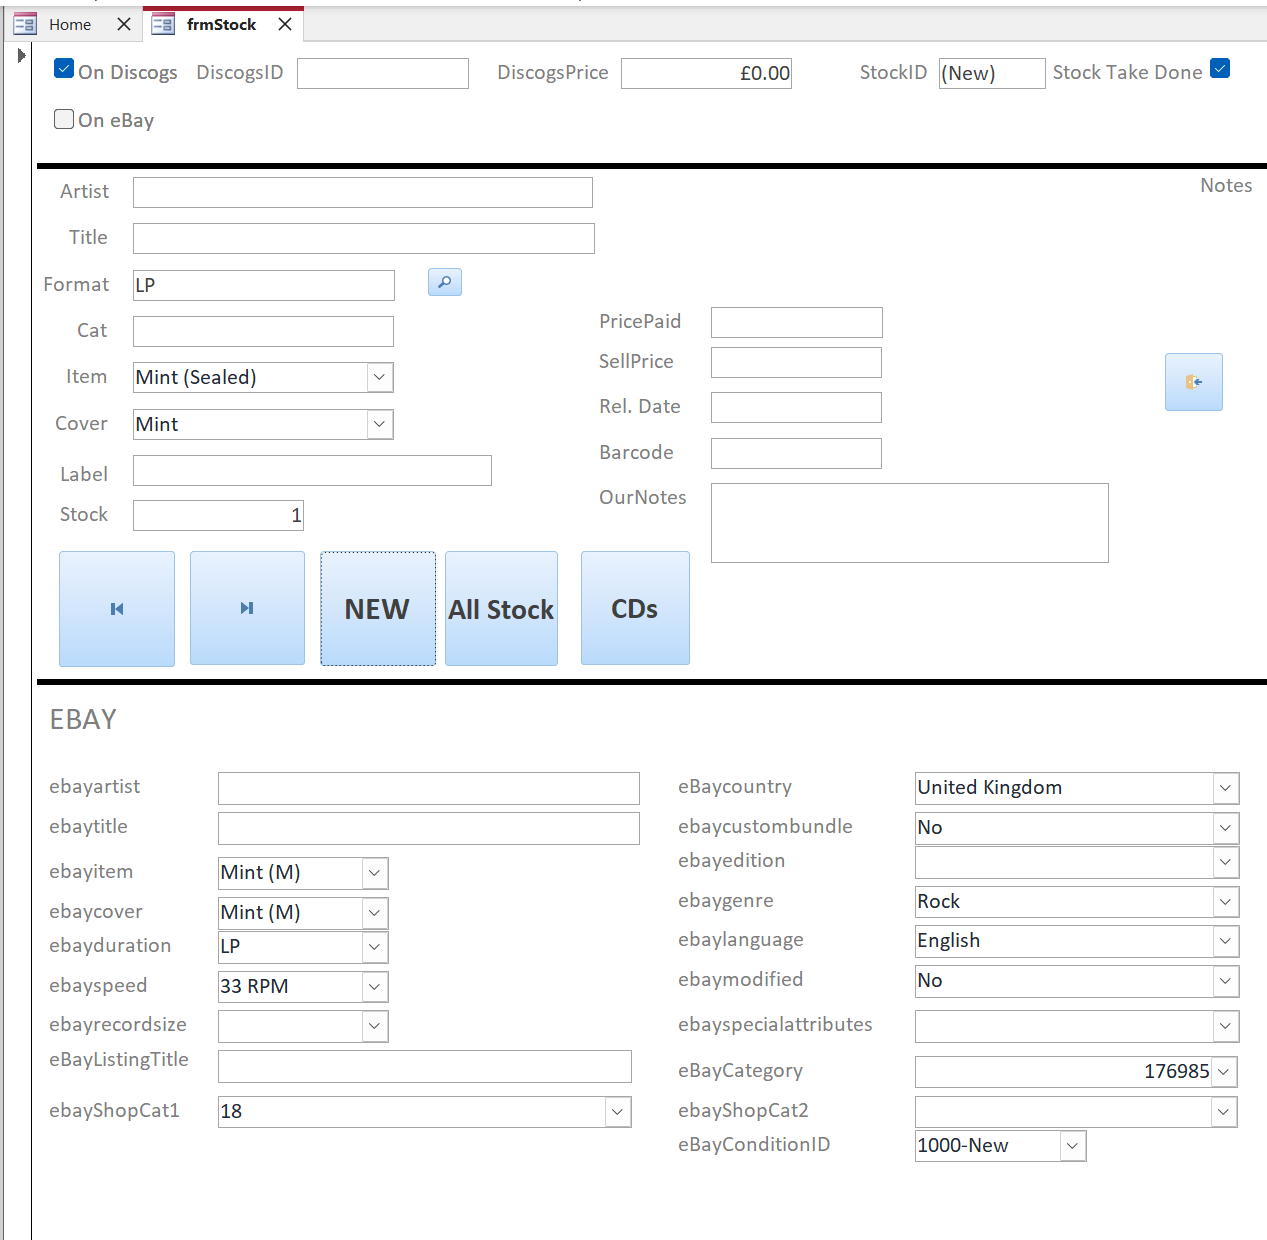Open the Item condition dropdown
The image size is (1267, 1240).
click(x=379, y=377)
